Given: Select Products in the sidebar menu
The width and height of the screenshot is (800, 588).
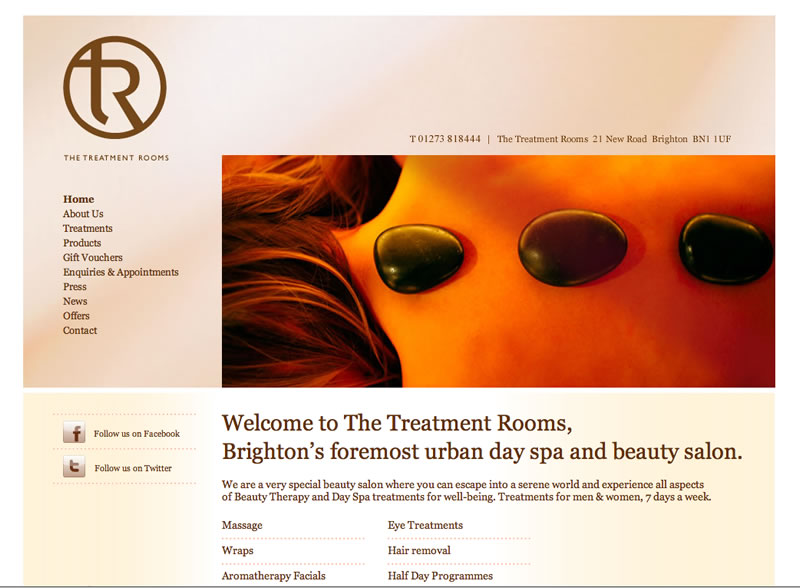Looking at the screenshot, I should [82, 243].
